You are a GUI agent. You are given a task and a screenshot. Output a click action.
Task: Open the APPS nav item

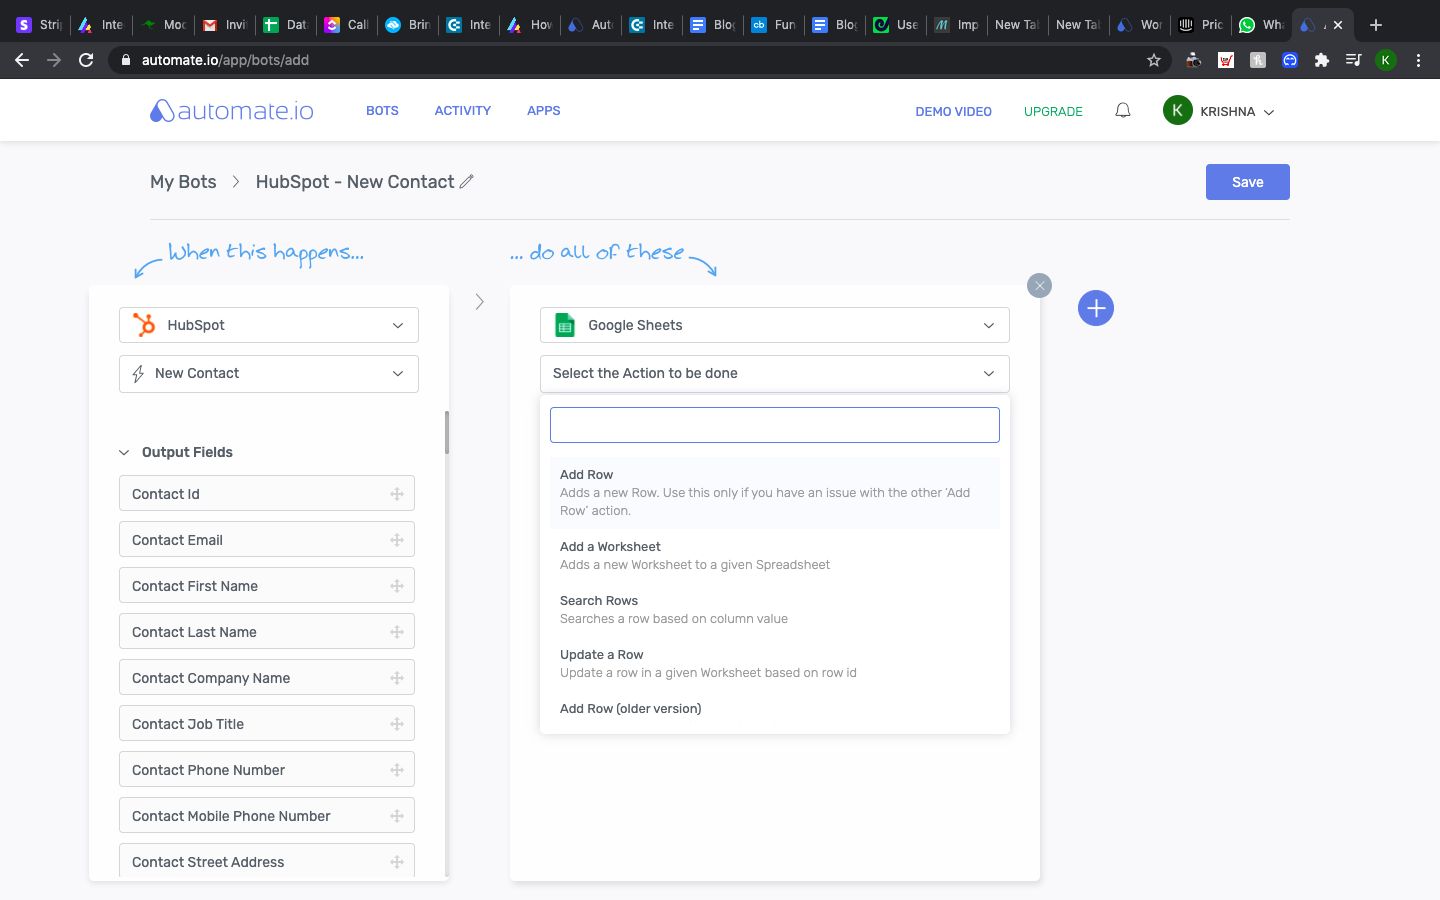(x=544, y=111)
